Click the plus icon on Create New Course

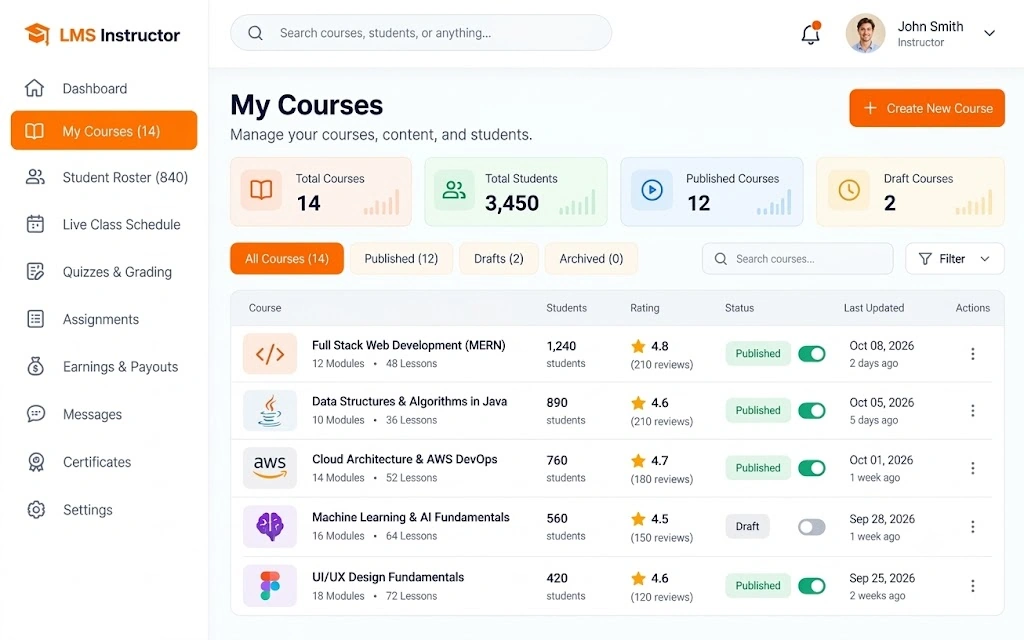point(870,108)
